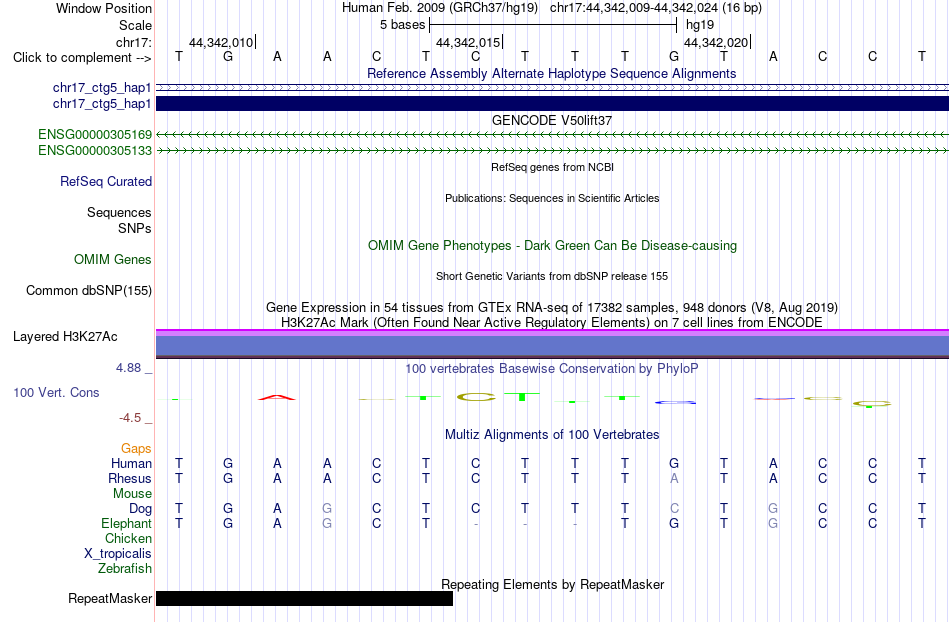Open ENSG00000305169 gene track label
Screen dimensions: 950x622
coord(95,134)
